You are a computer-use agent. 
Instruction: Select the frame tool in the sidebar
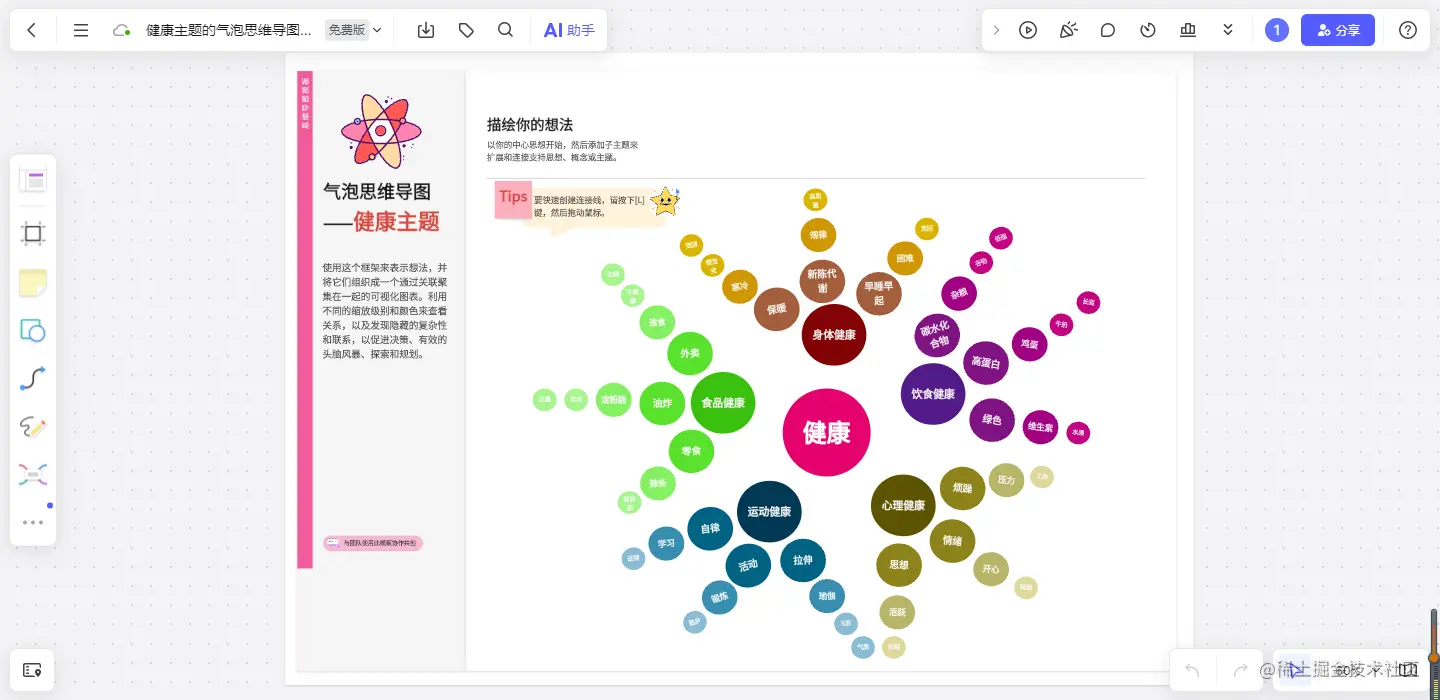click(x=33, y=233)
